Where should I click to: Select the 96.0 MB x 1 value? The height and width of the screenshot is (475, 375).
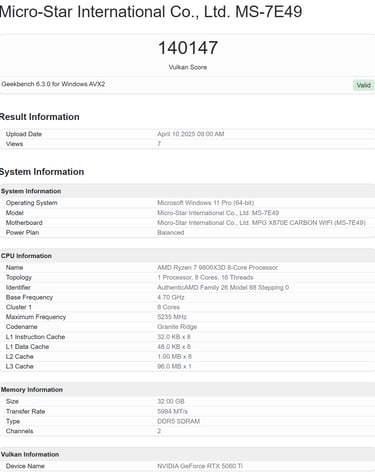[174, 366]
